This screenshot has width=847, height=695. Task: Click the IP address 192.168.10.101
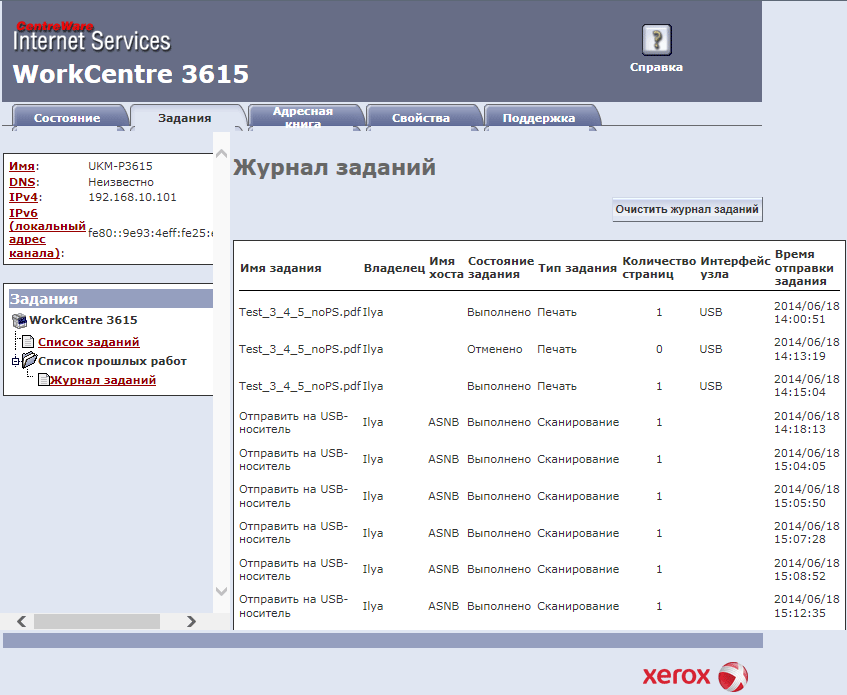132,197
